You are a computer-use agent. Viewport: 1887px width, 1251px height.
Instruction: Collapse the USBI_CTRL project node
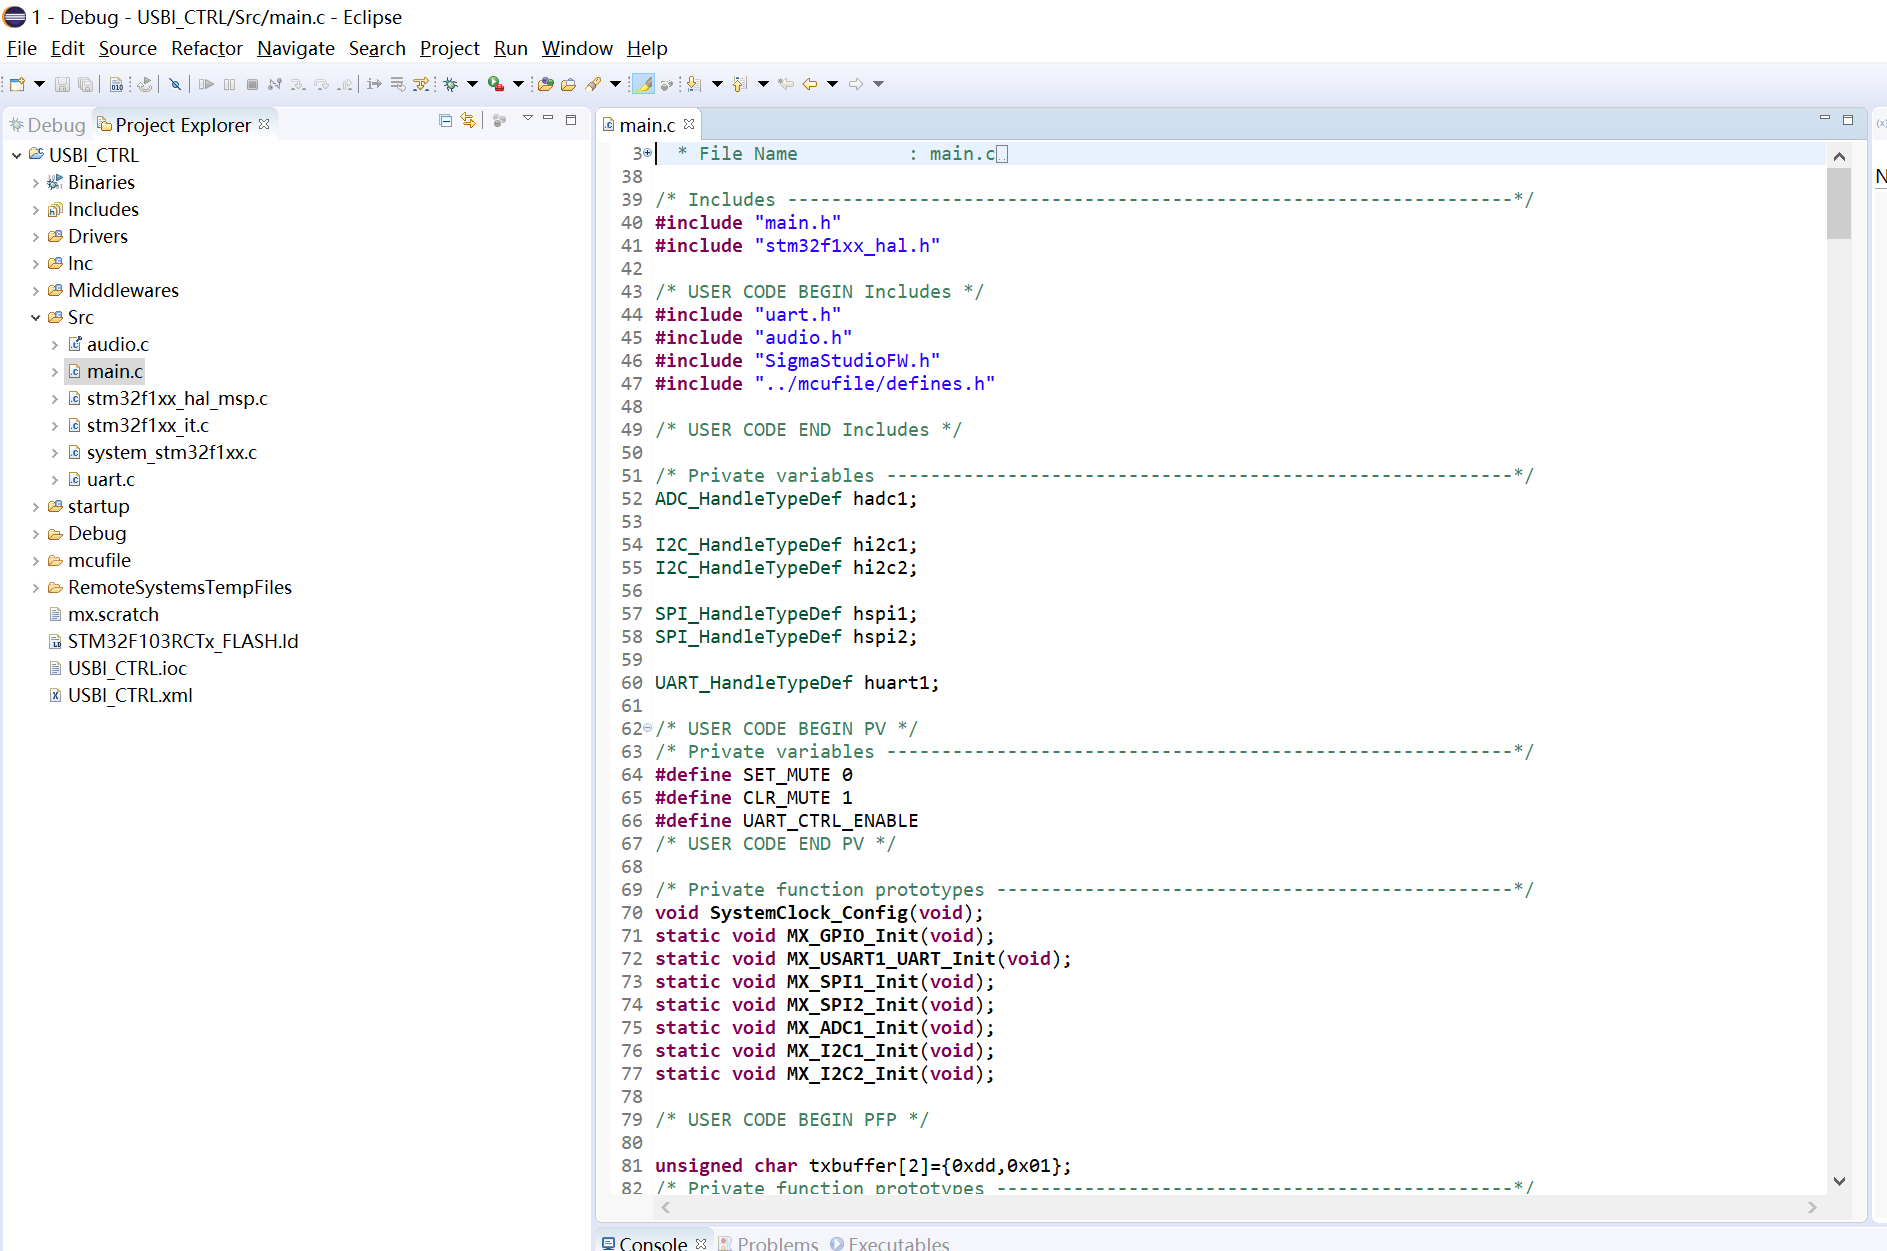[x=17, y=156]
